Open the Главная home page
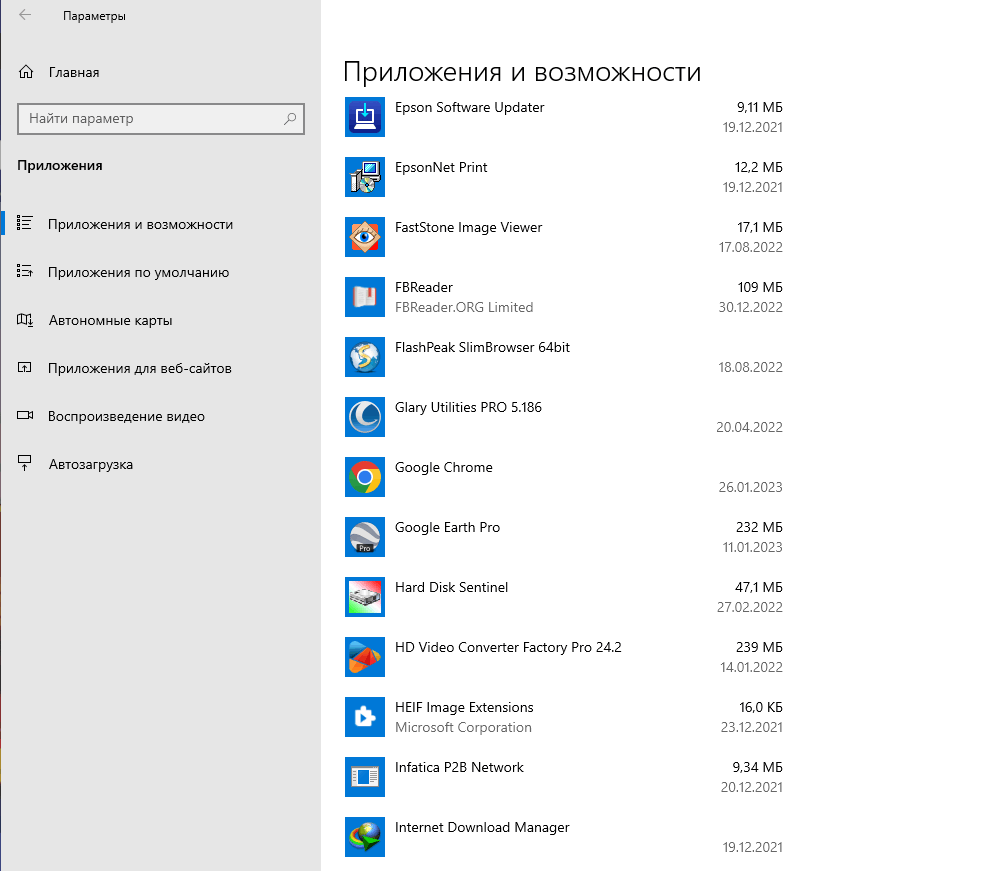 pyautogui.click(x=74, y=72)
